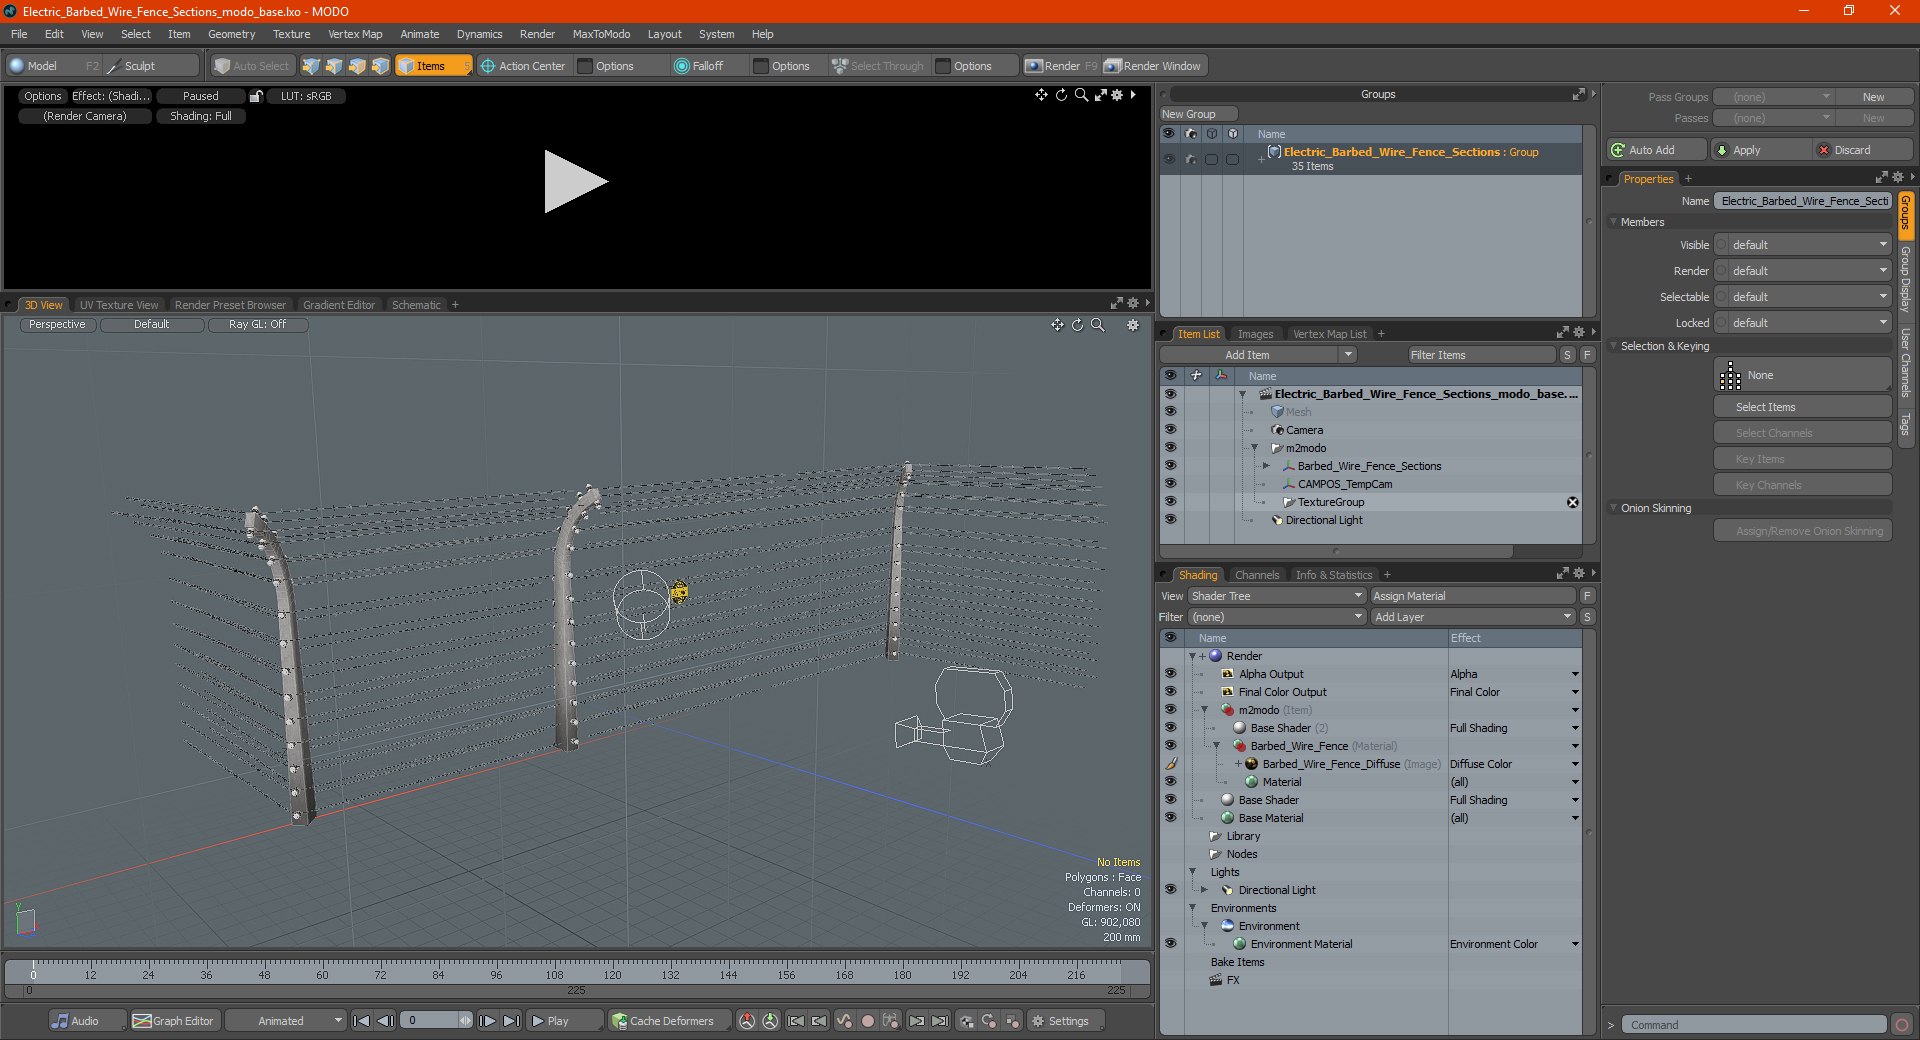Open the Geometry menu
Image resolution: width=1920 pixels, height=1040 pixels.
231,34
